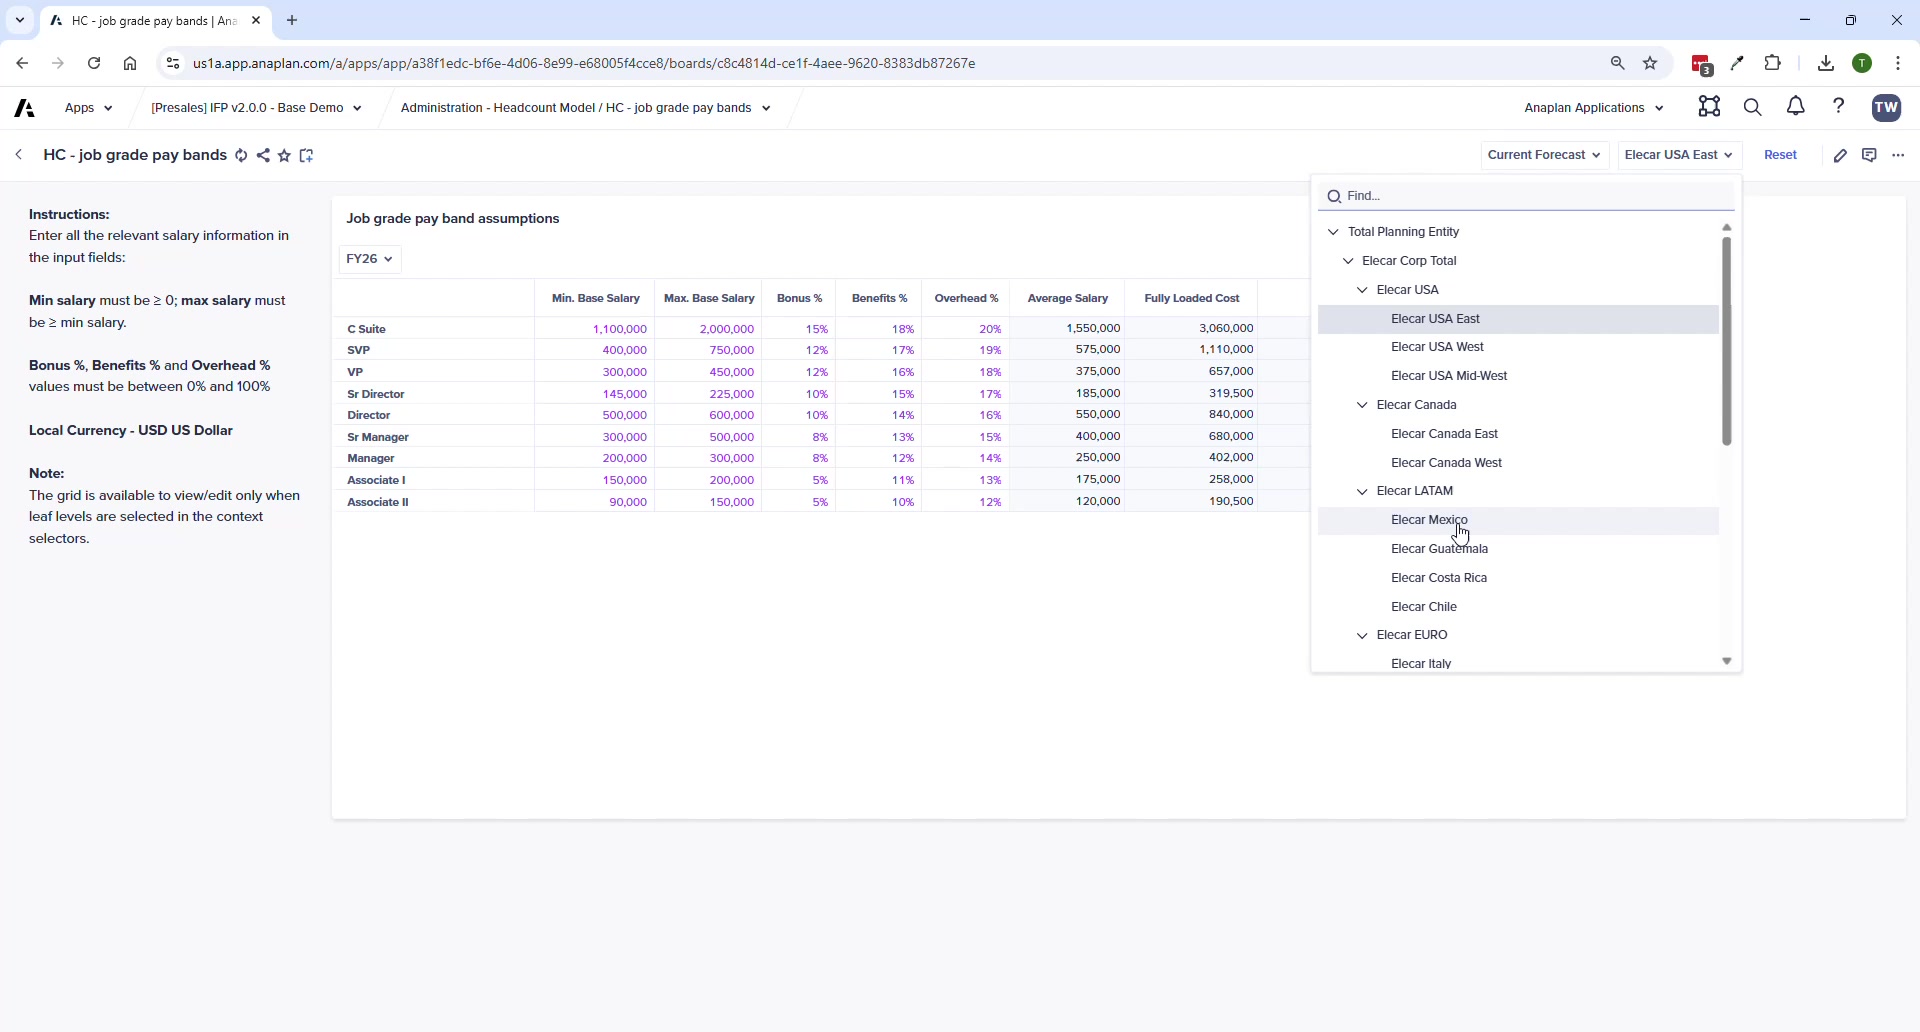Image resolution: width=1920 pixels, height=1032 pixels.
Task: Click the Reset button
Action: point(1781,155)
